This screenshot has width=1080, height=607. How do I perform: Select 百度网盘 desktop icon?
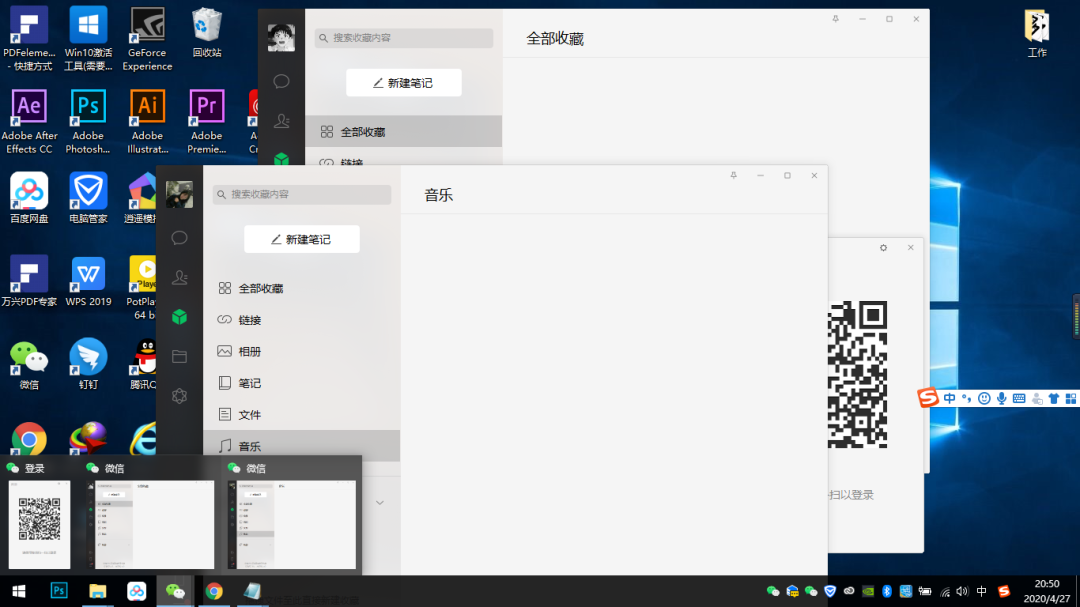[x=29, y=198]
